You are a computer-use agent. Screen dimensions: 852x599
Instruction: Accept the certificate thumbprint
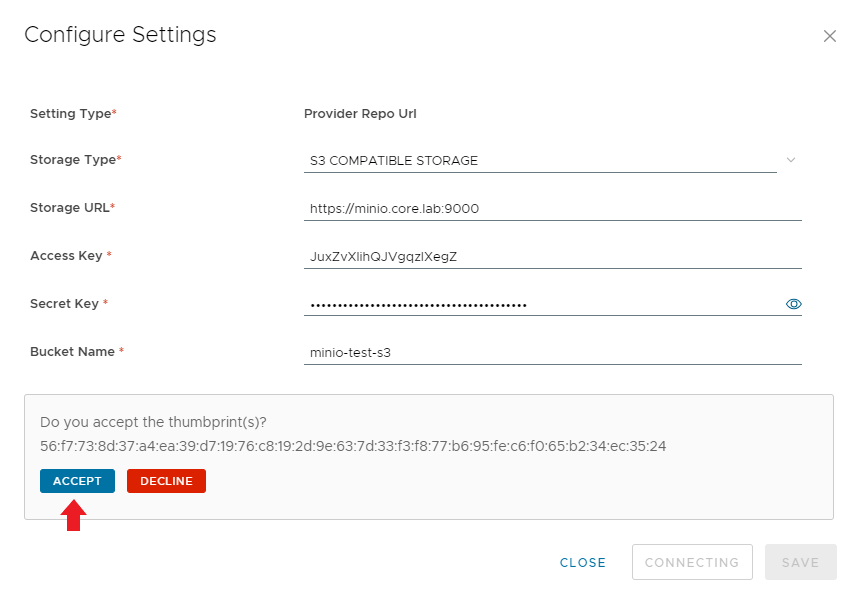click(77, 481)
